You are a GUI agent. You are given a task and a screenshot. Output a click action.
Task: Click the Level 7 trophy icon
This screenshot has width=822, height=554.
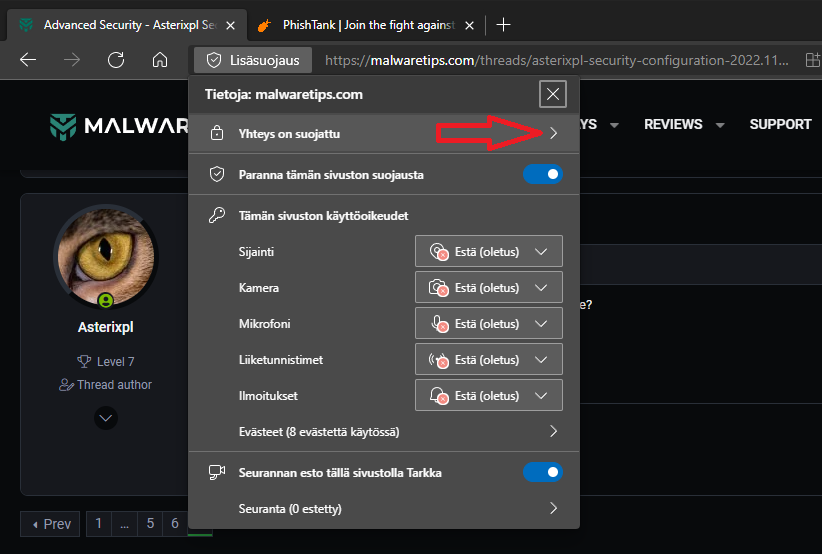[x=84, y=362]
